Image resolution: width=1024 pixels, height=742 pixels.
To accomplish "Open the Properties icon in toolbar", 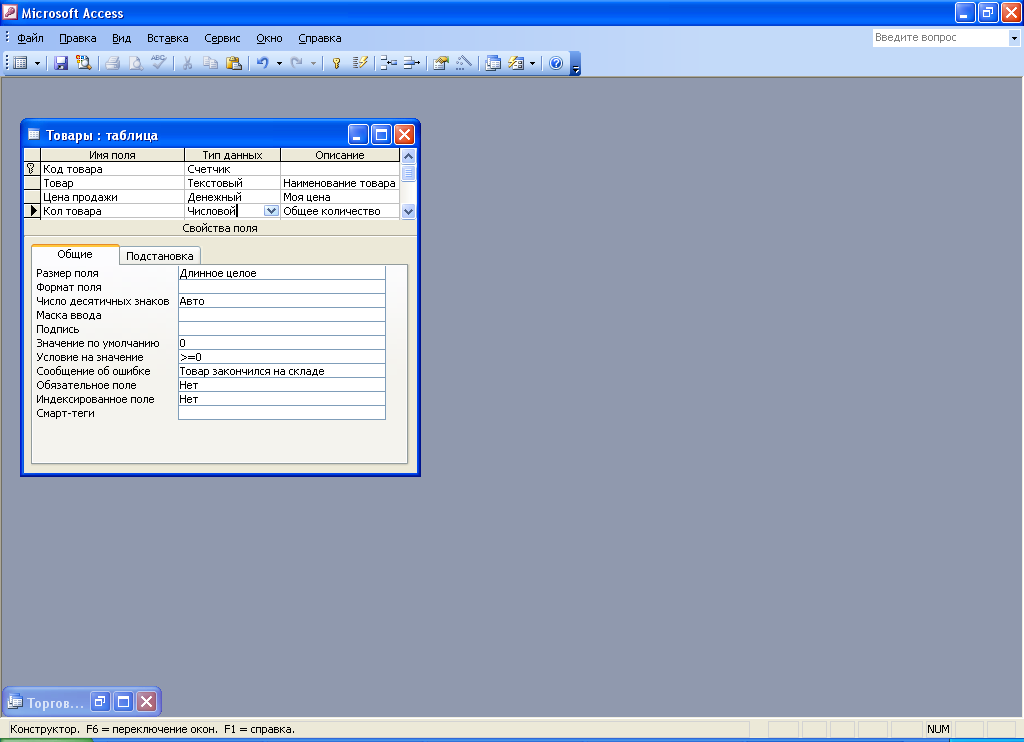I will [x=441, y=63].
